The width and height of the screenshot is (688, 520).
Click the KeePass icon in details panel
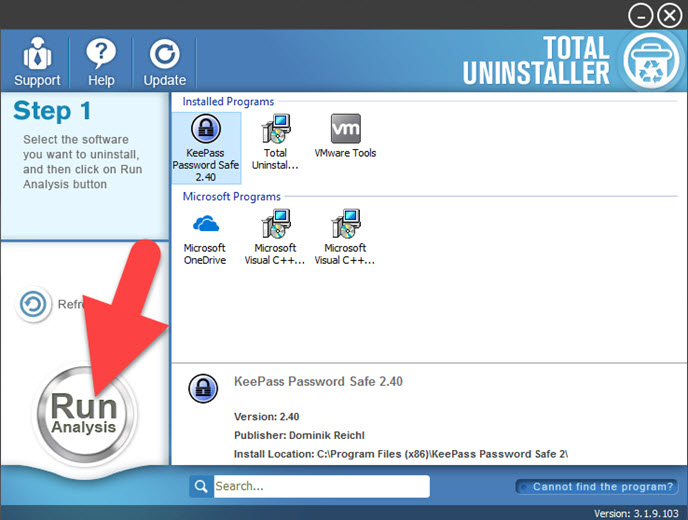203,388
